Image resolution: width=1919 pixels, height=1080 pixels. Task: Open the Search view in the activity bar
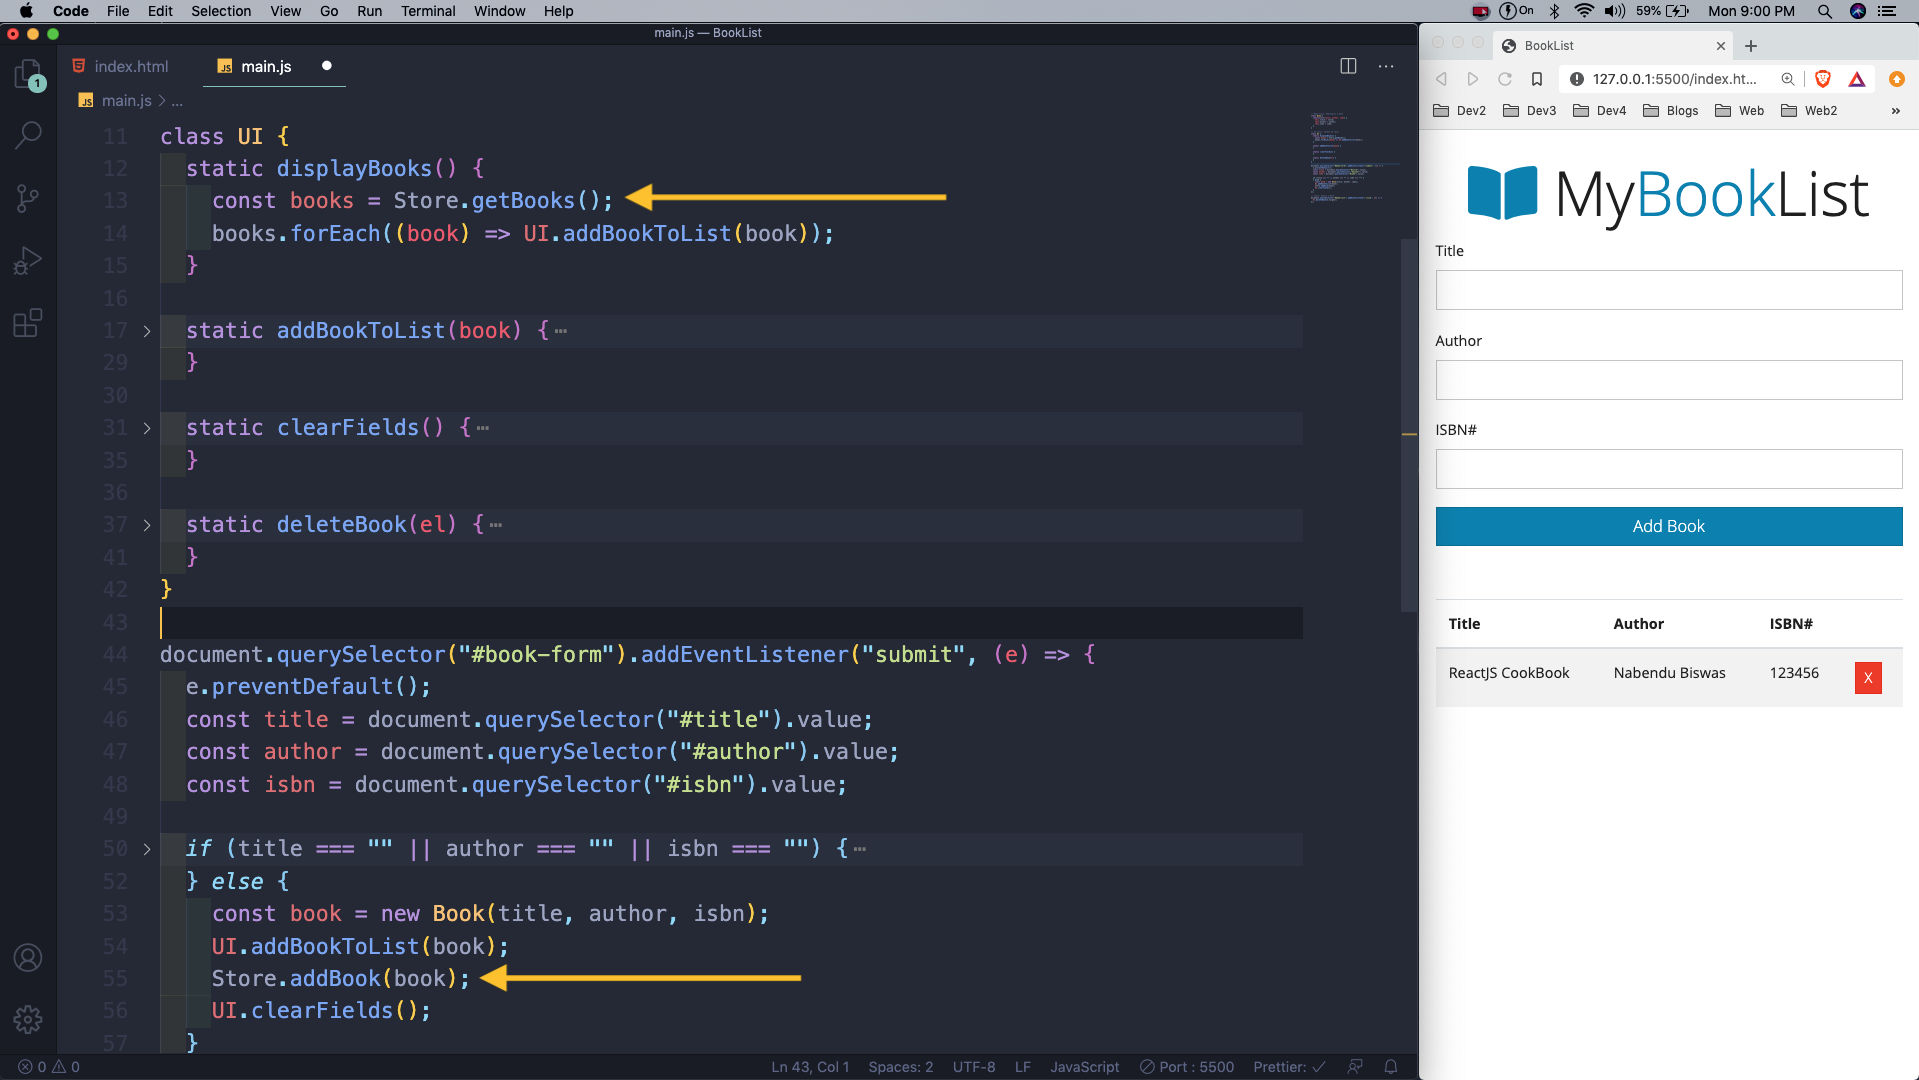28,135
